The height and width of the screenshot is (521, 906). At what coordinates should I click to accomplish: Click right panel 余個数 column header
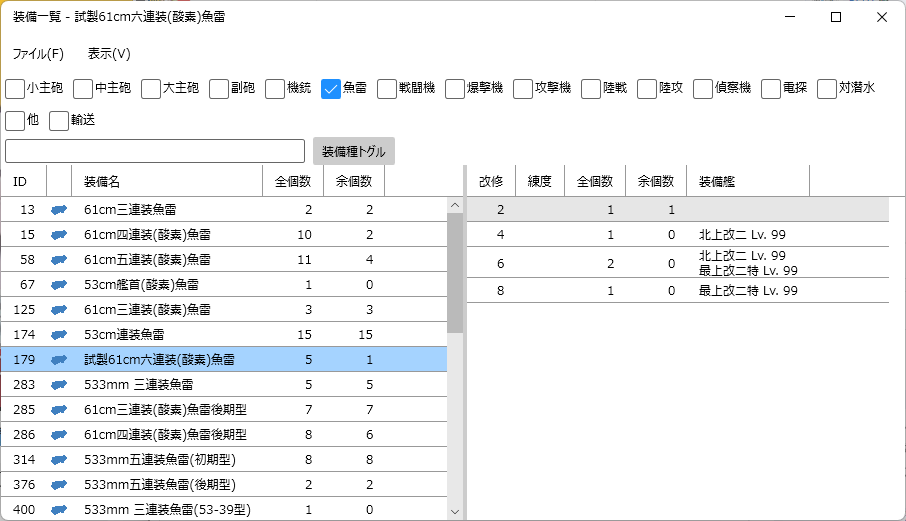[x=656, y=181]
